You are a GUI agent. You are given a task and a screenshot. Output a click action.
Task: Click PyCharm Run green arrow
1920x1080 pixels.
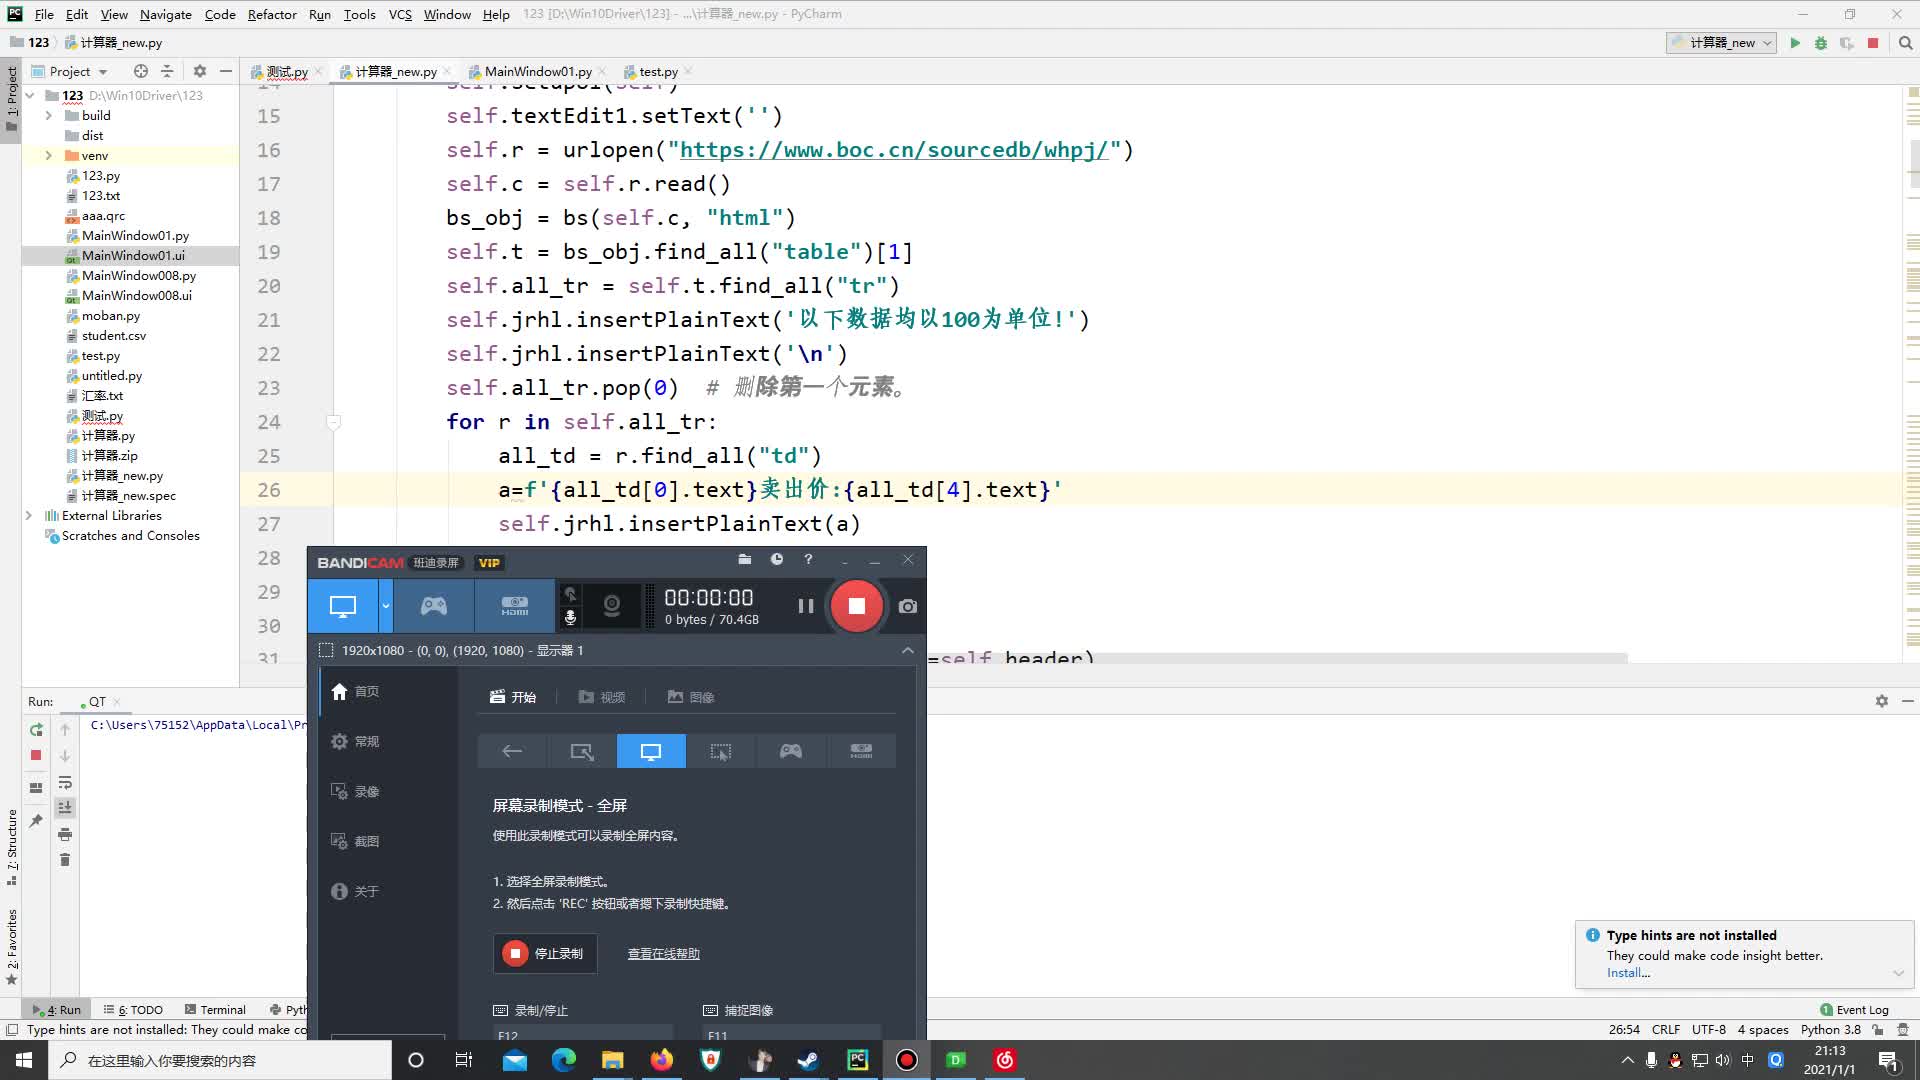tap(1795, 43)
